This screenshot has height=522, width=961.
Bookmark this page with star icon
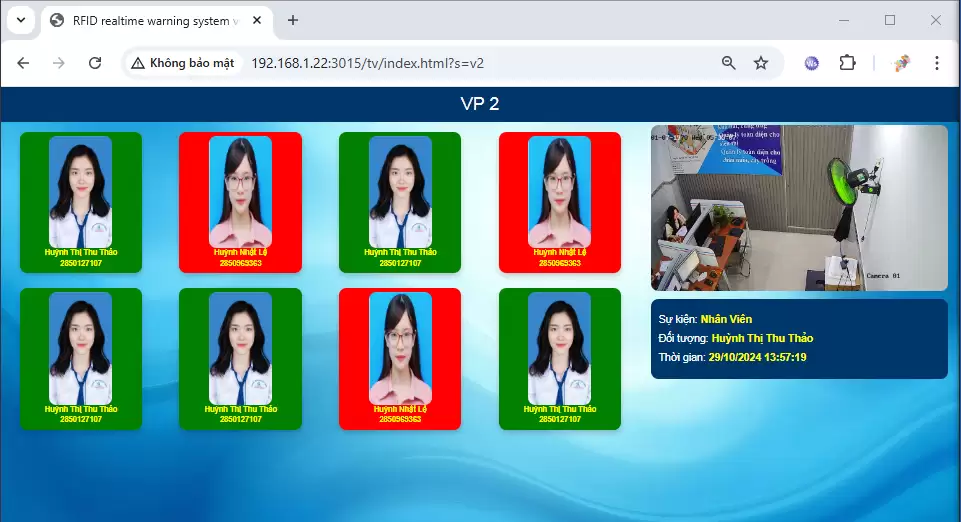pos(761,63)
